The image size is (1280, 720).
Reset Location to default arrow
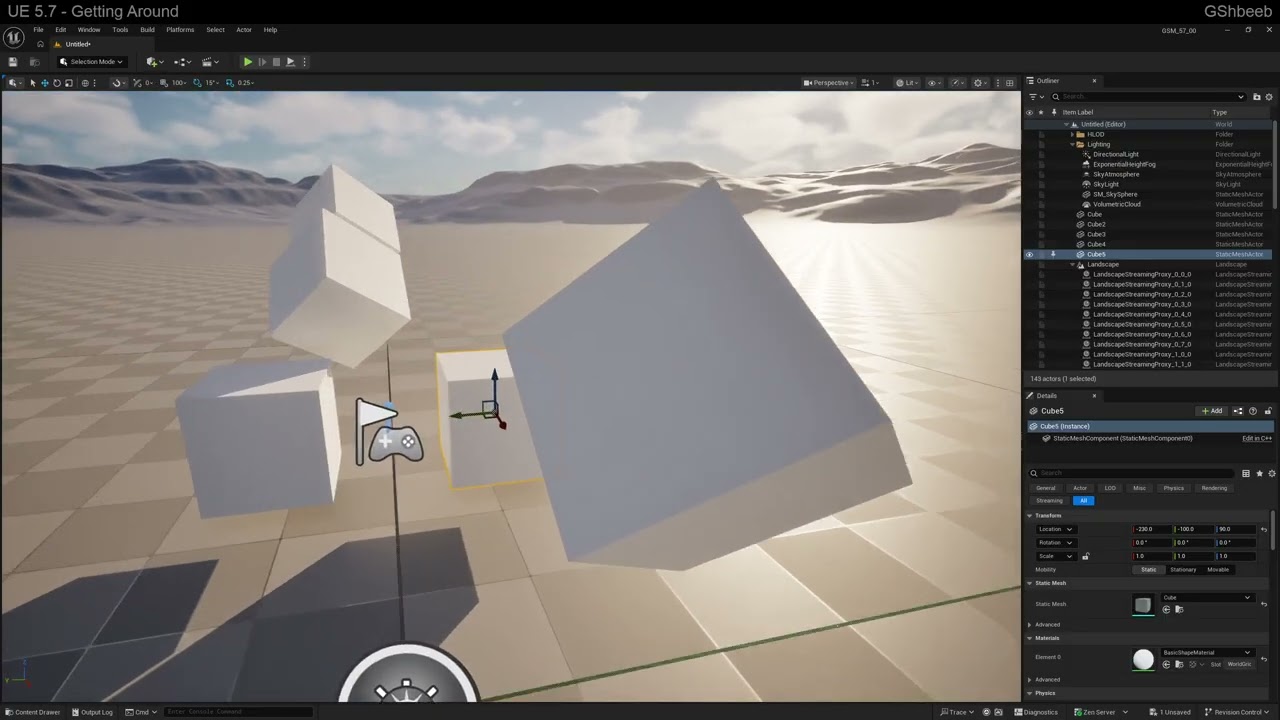tap(1264, 529)
